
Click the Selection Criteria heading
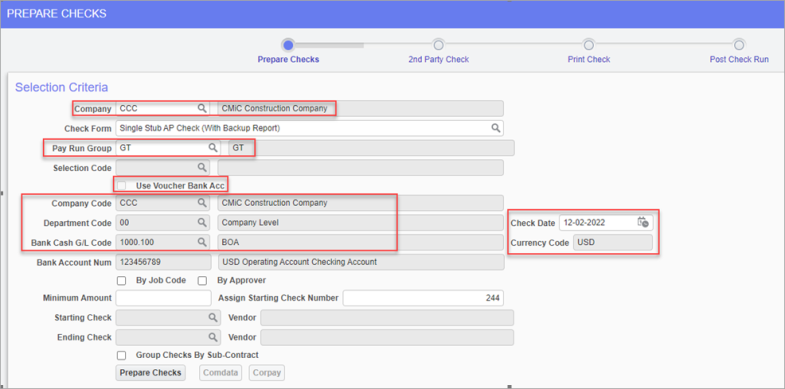click(x=62, y=87)
